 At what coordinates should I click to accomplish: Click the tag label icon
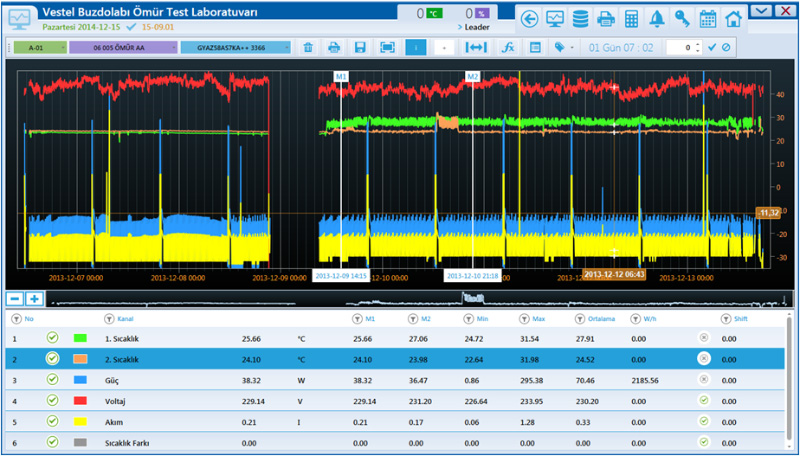pyautogui.click(x=560, y=47)
